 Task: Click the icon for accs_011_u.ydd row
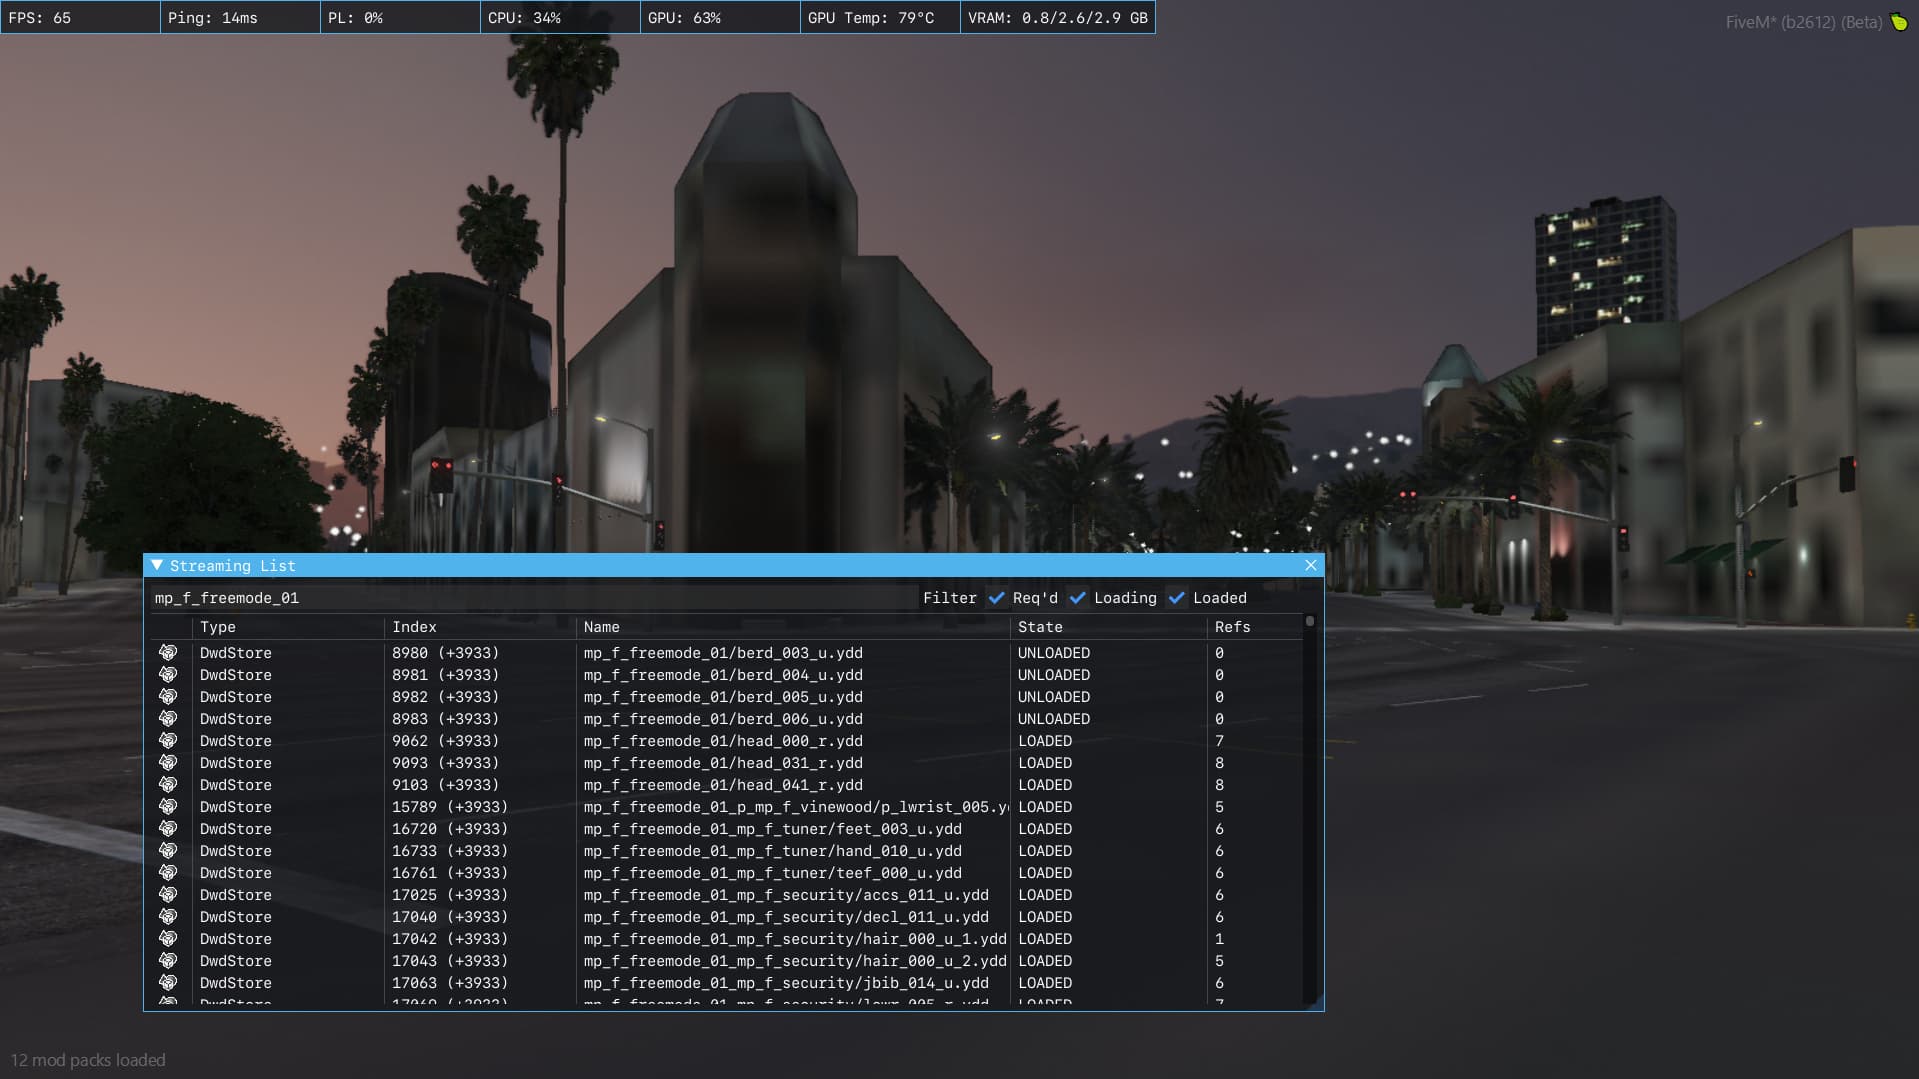click(168, 895)
